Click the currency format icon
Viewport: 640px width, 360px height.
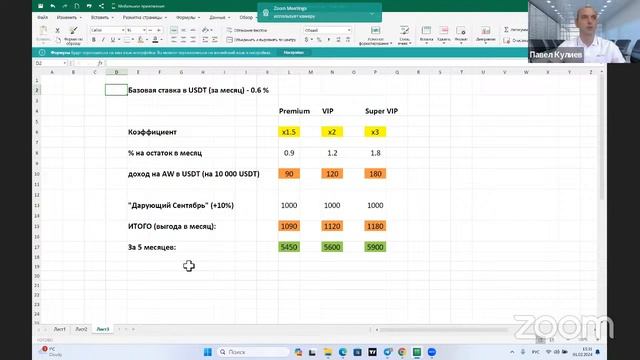coord(307,40)
